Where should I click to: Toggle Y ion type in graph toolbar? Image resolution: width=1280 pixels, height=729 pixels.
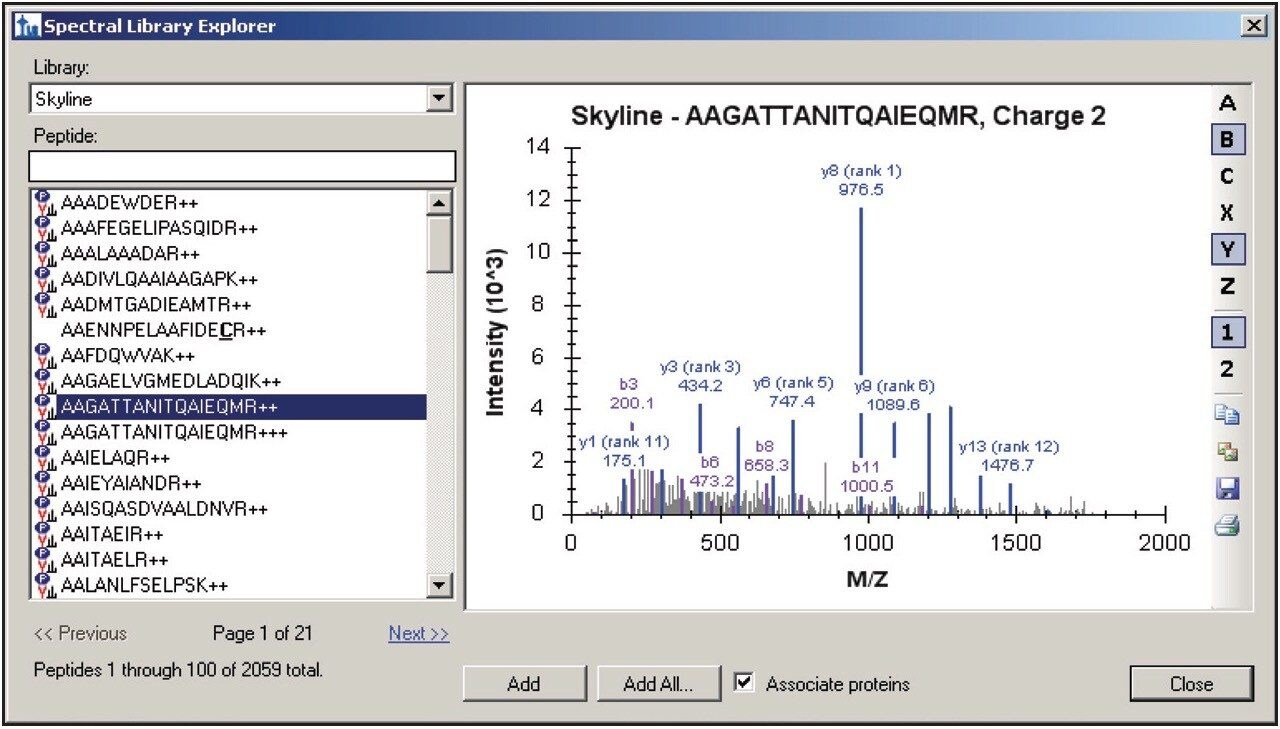point(1227,250)
